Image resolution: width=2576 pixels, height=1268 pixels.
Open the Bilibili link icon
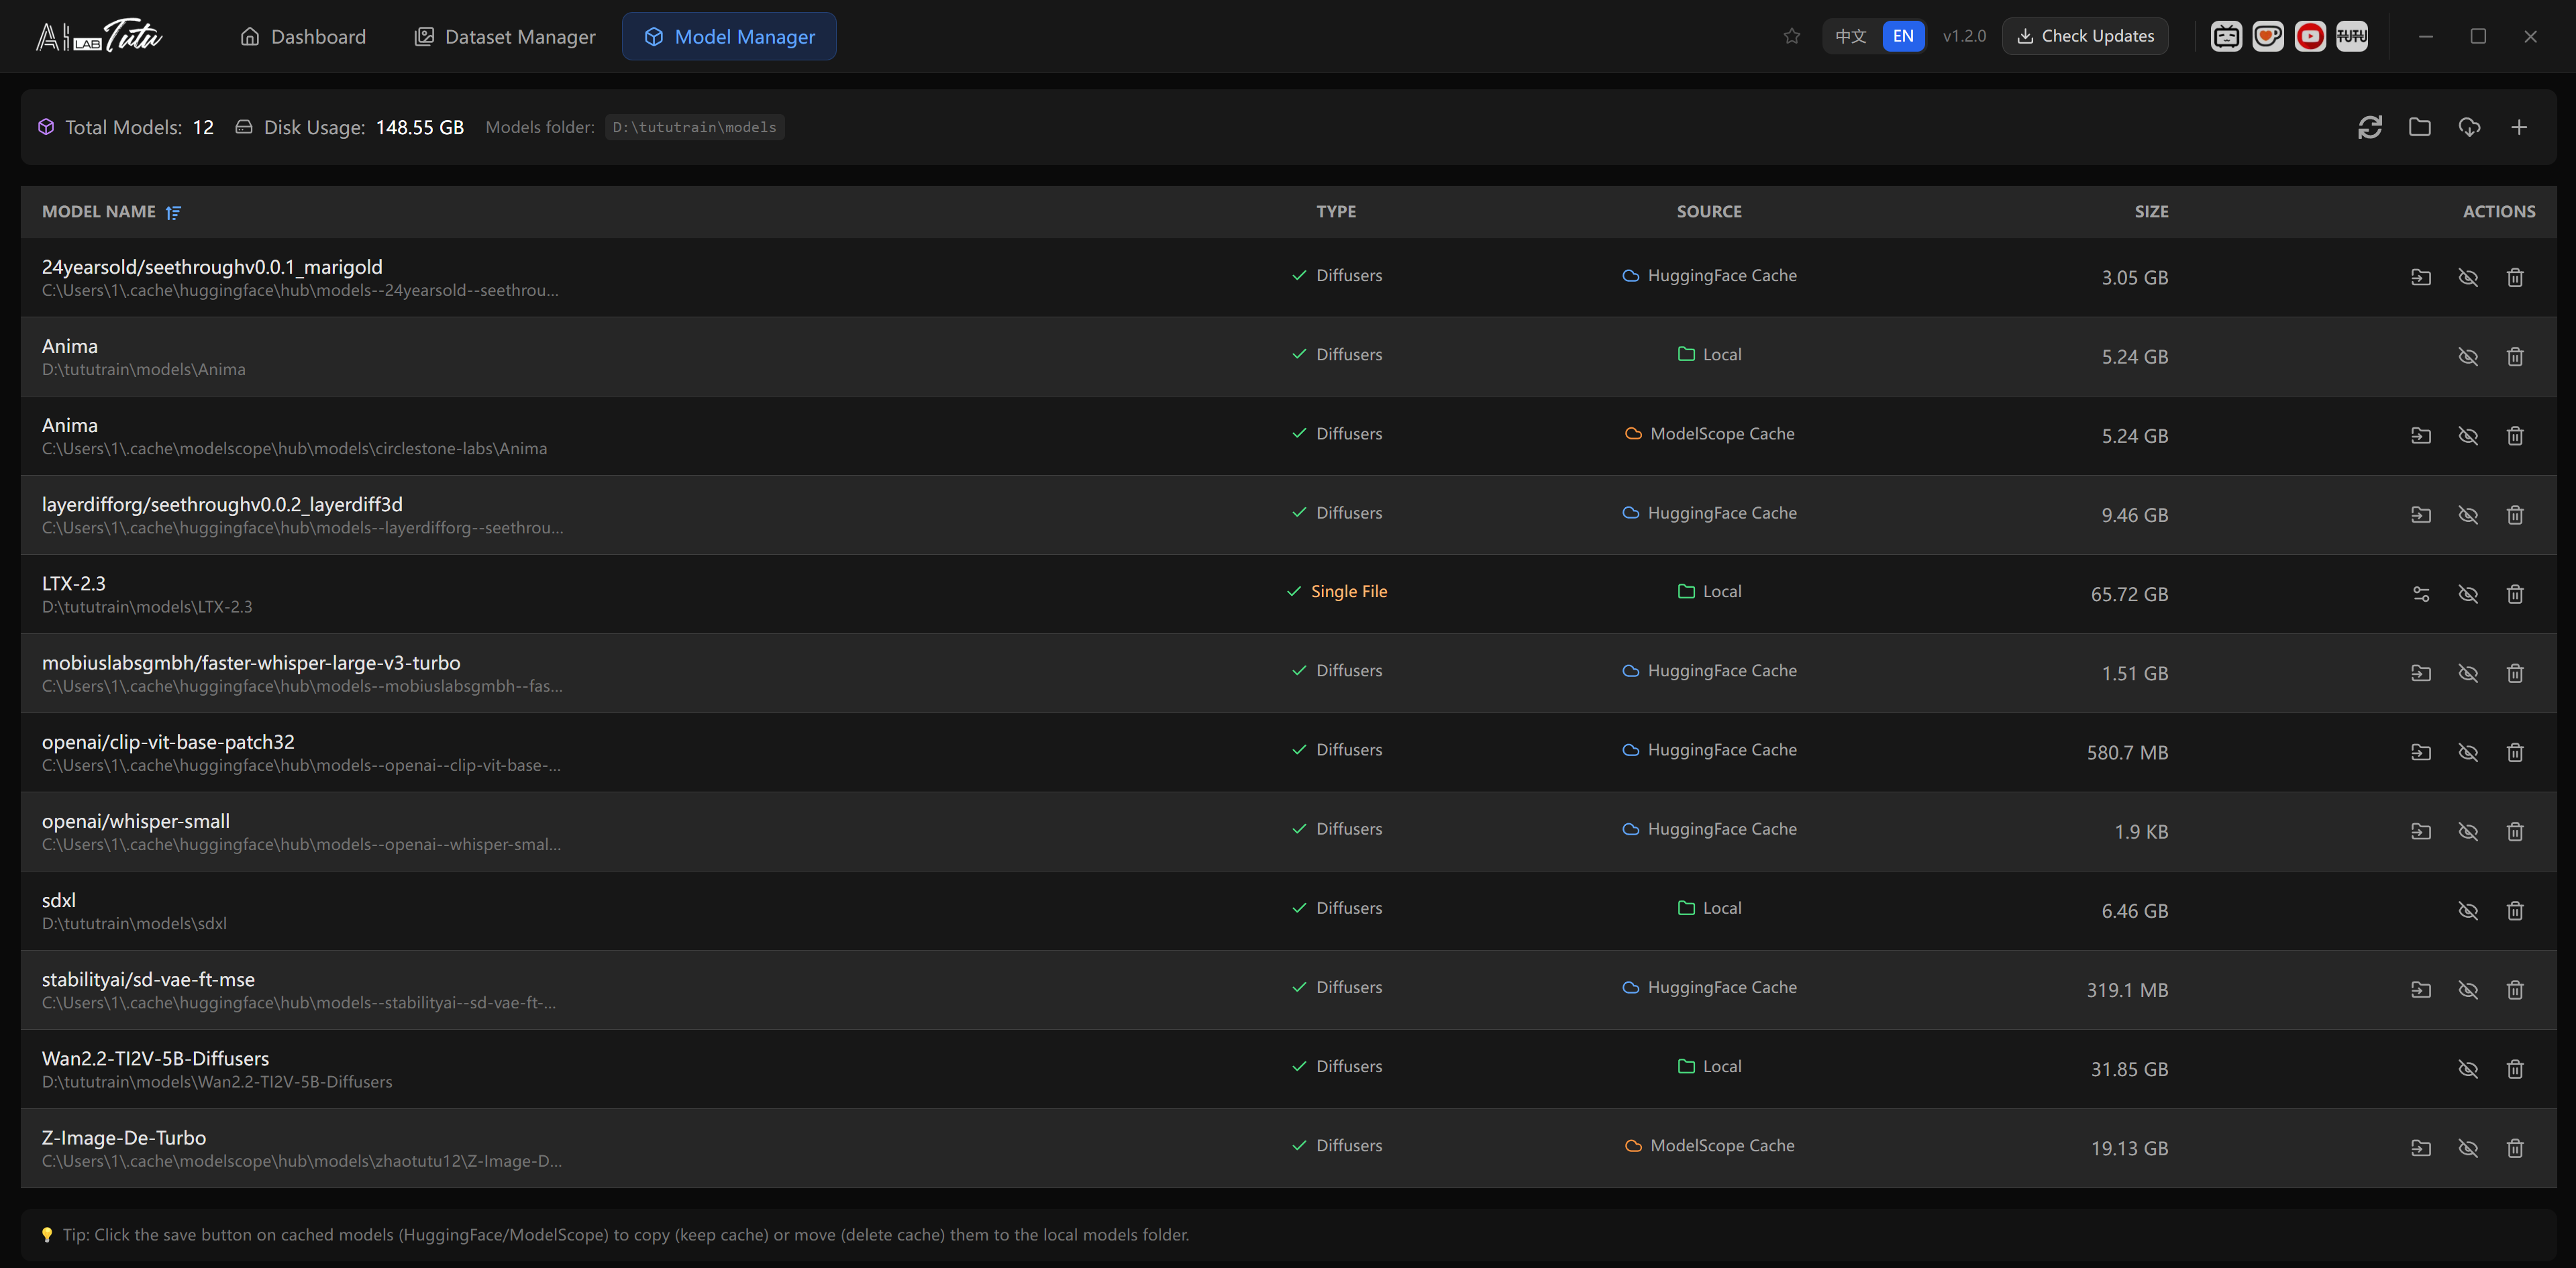[x=2225, y=36]
